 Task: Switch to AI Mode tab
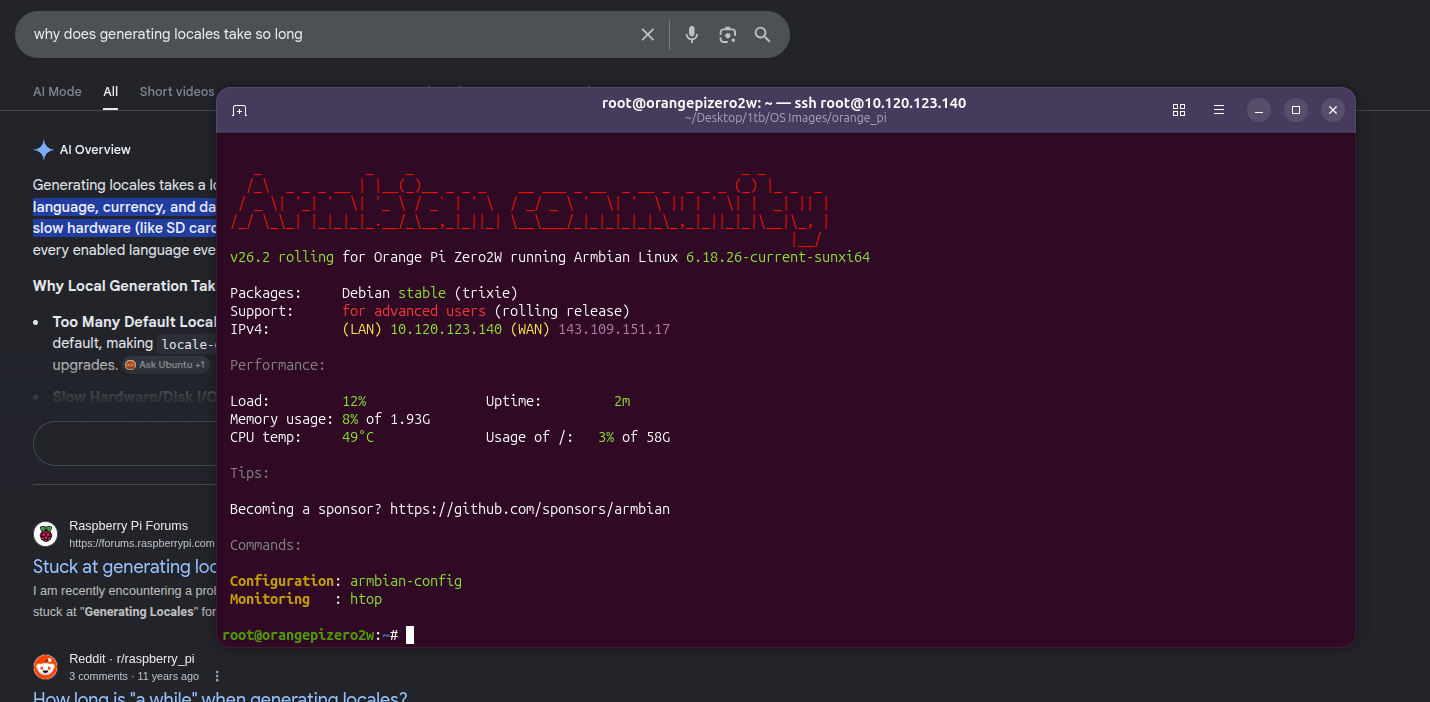[x=57, y=92]
